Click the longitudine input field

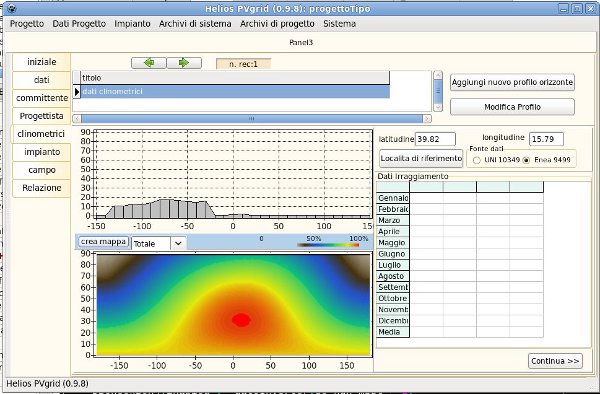pyautogui.click(x=546, y=139)
